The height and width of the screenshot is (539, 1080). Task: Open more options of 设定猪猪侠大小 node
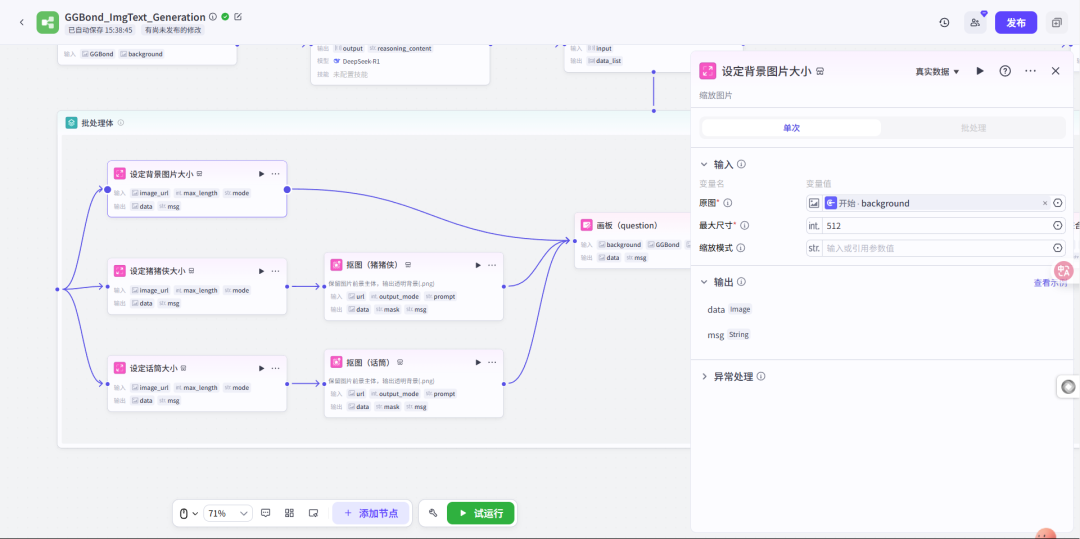pos(276,271)
